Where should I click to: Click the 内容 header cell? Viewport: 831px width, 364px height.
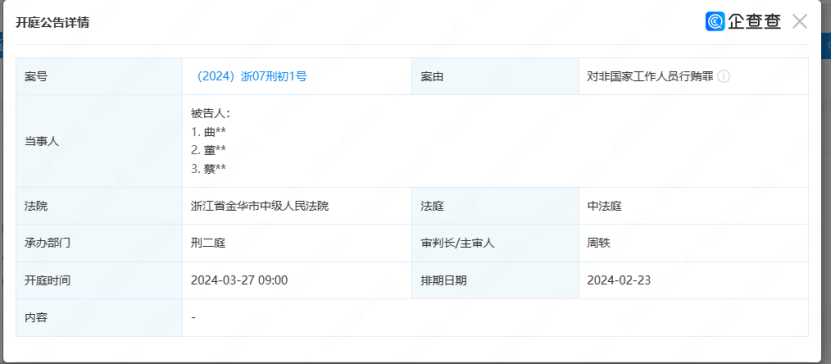point(99,317)
